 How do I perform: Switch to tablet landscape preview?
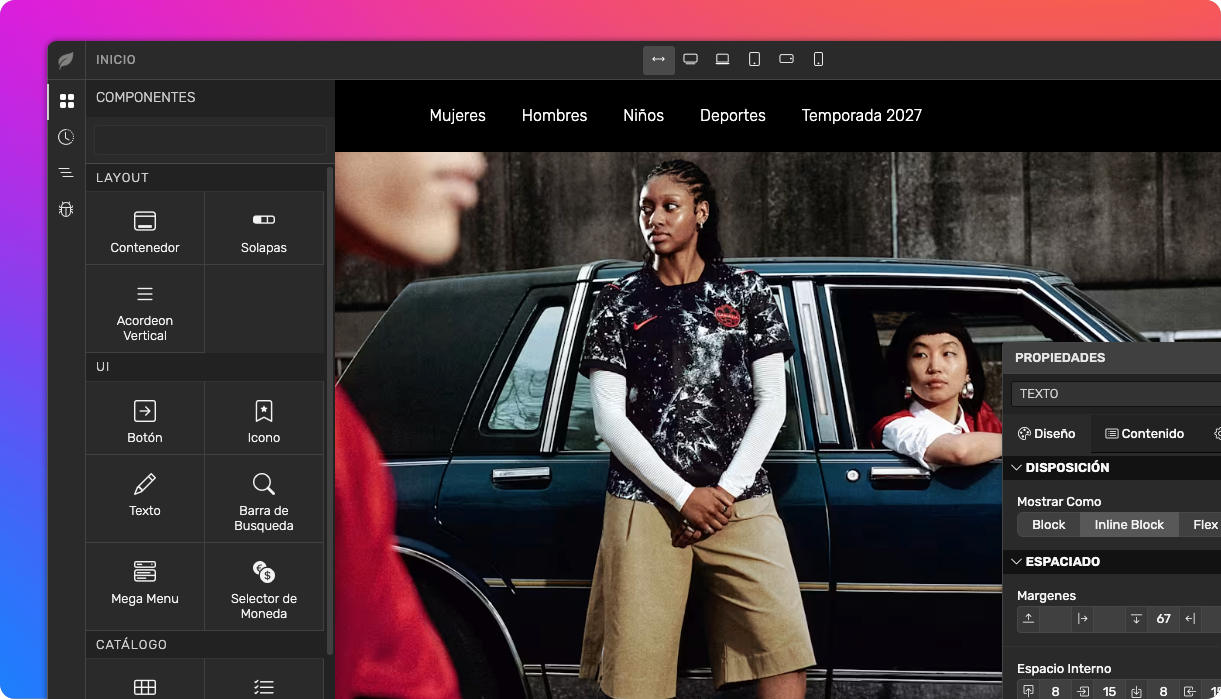click(x=786, y=60)
